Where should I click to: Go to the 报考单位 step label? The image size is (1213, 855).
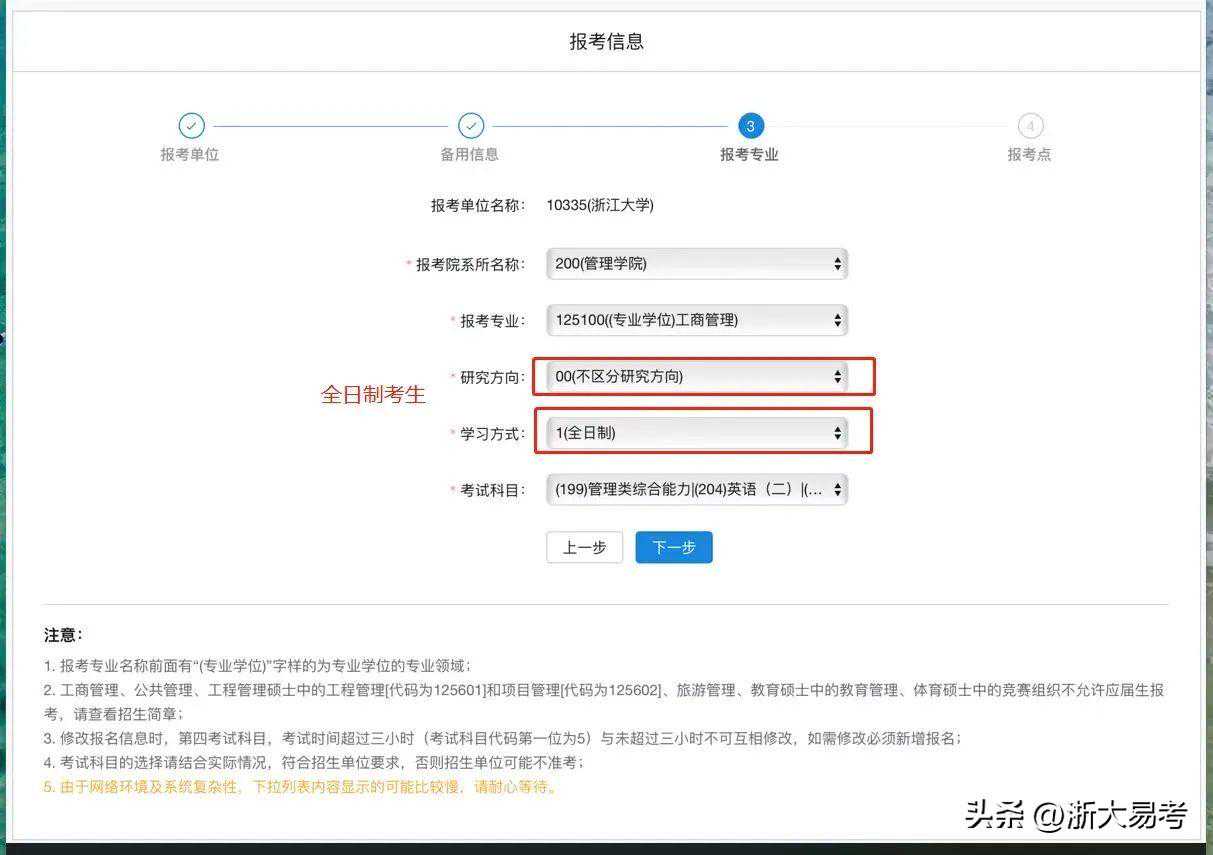(190, 155)
